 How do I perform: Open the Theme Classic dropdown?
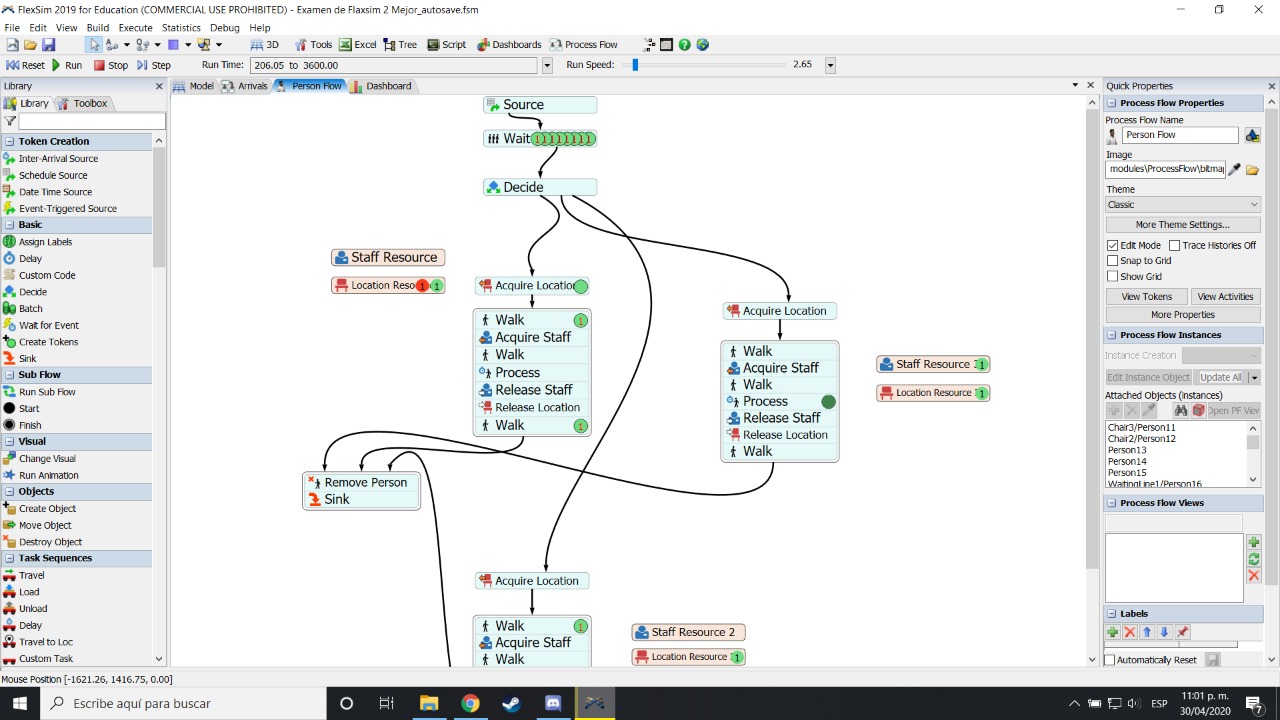click(1183, 204)
